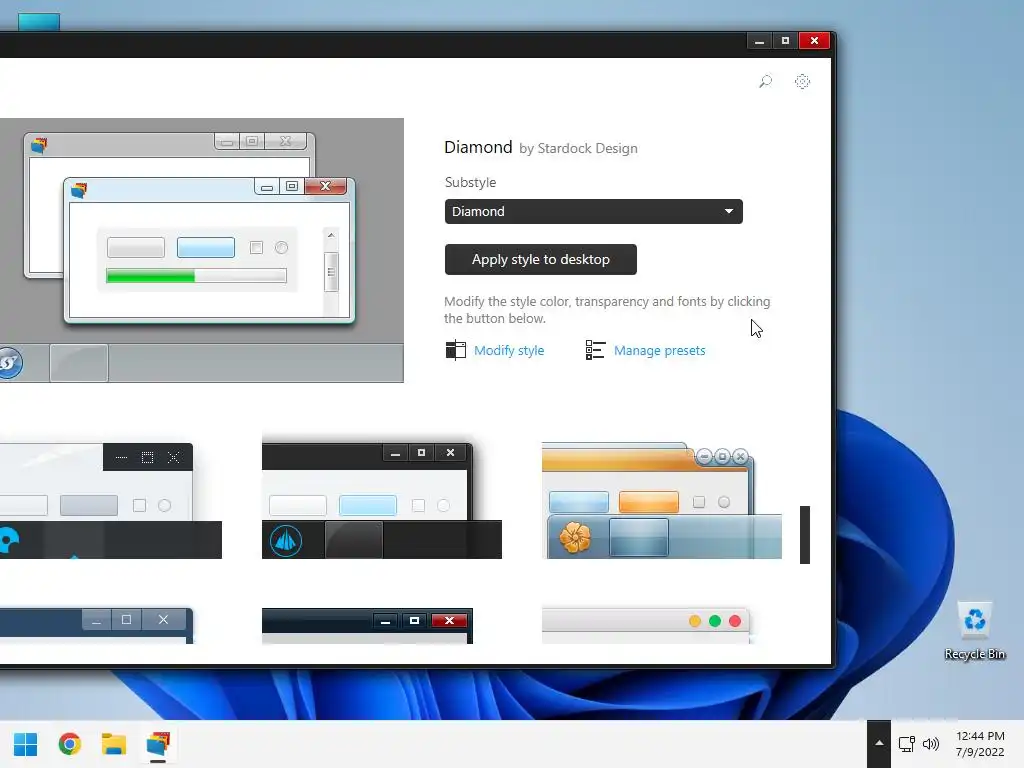The width and height of the screenshot is (1024, 768).
Task: Choose the light style with dark taskbar thumbnail
Action: click(x=111, y=501)
